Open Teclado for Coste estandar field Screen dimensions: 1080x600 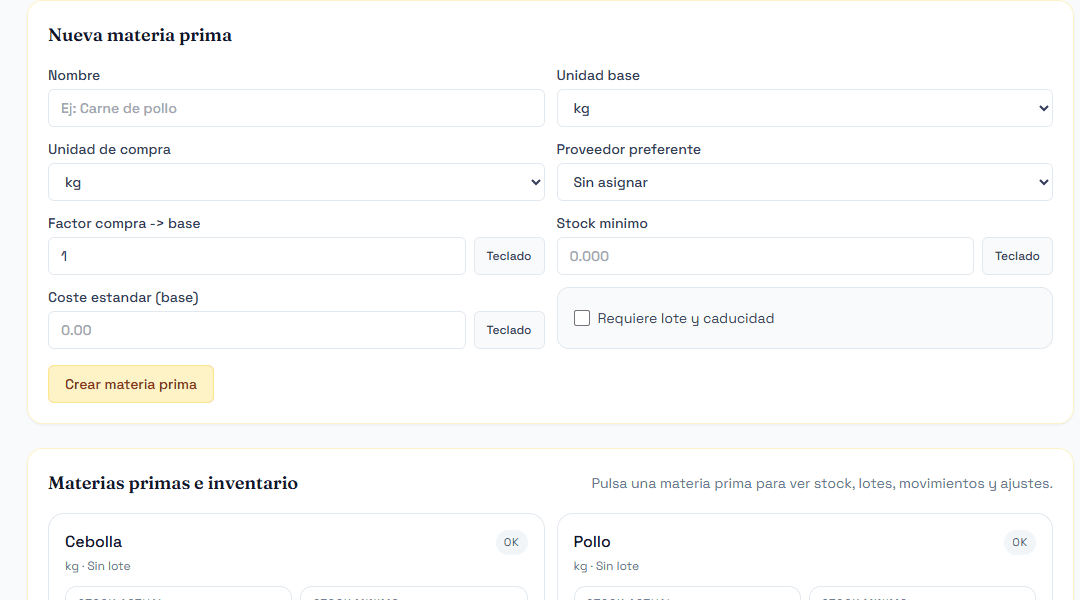509,330
